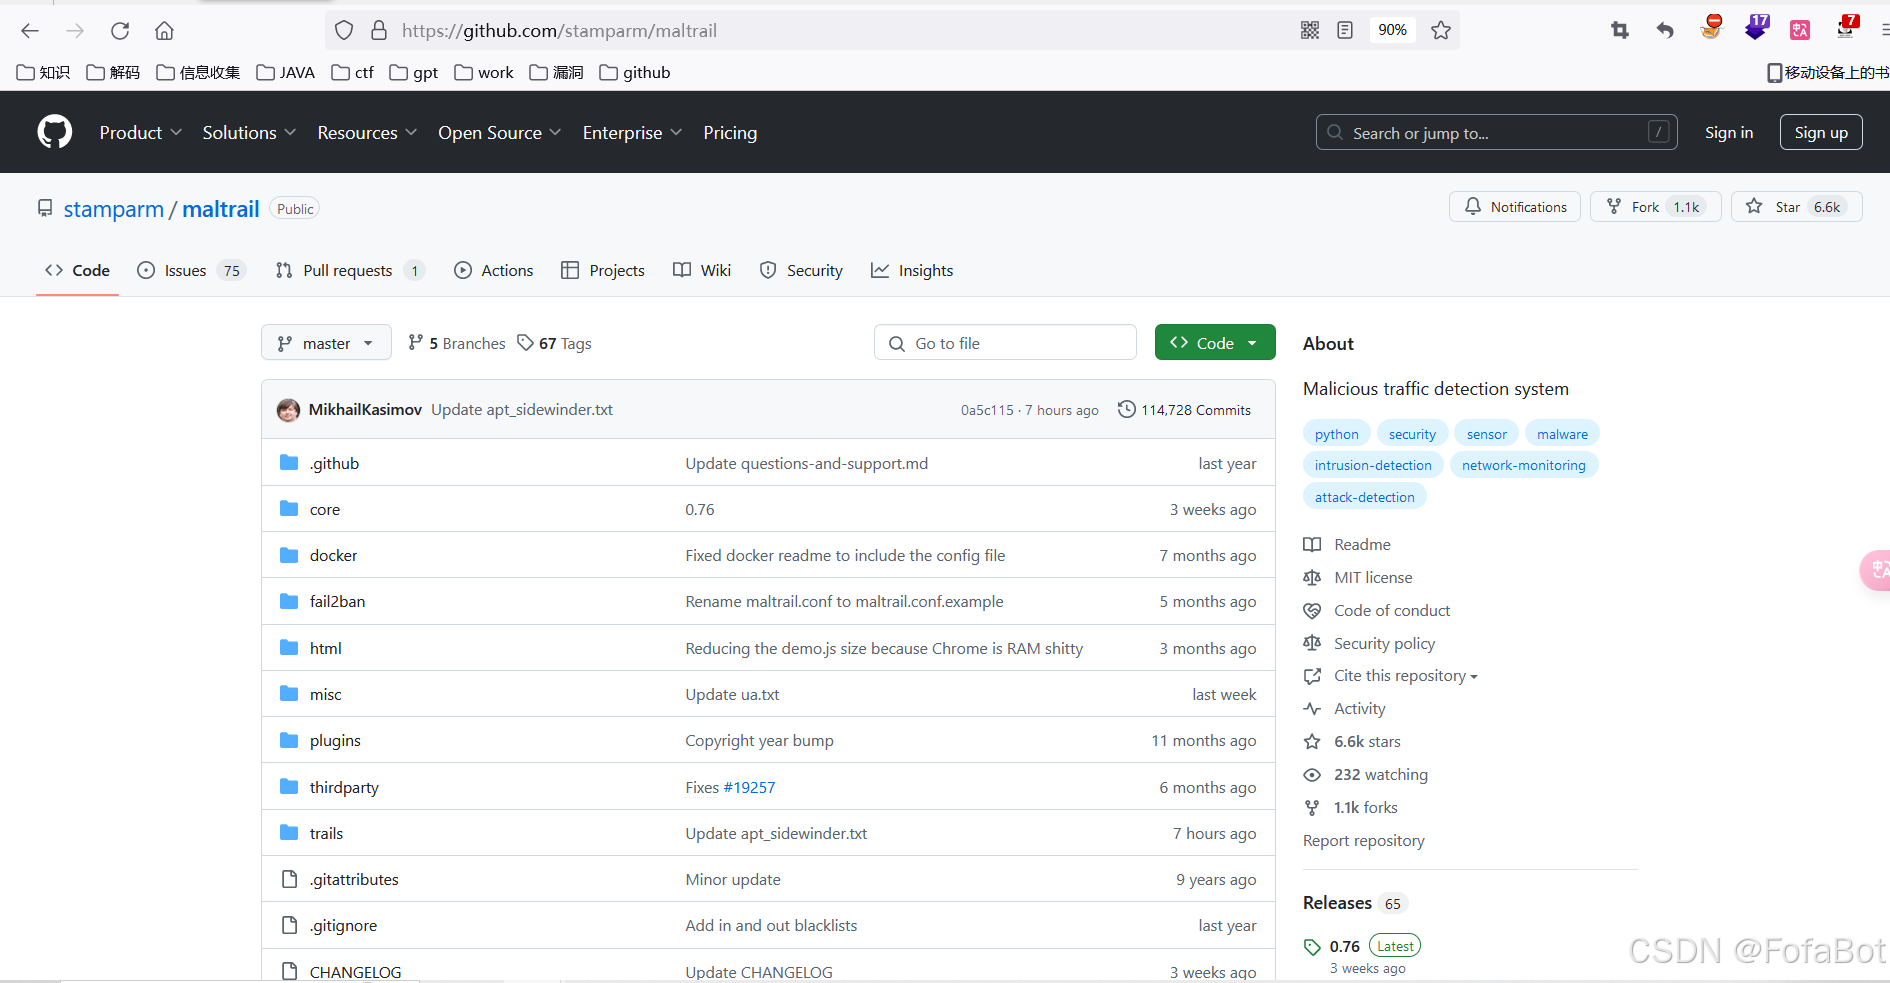Open the pink translate extension icon
Screen dimensions: 1890x983
pos(1800,30)
